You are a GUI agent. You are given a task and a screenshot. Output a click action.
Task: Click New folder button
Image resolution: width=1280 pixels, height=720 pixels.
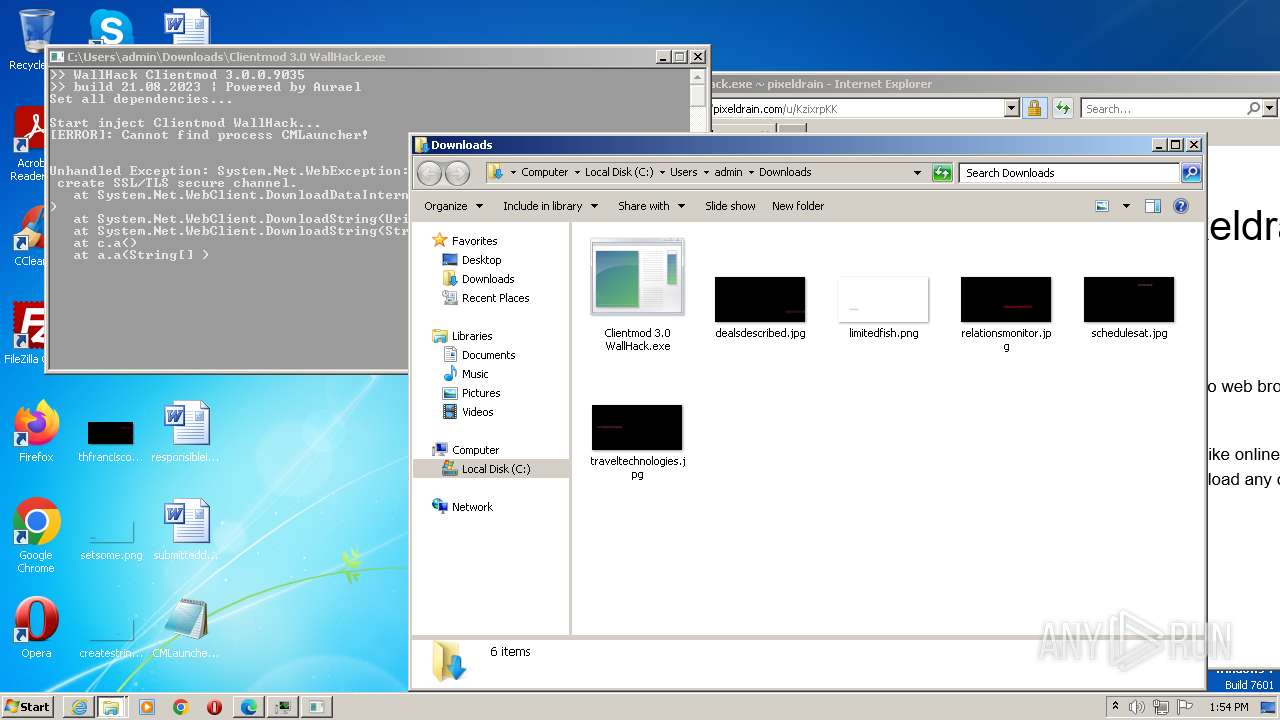point(798,206)
